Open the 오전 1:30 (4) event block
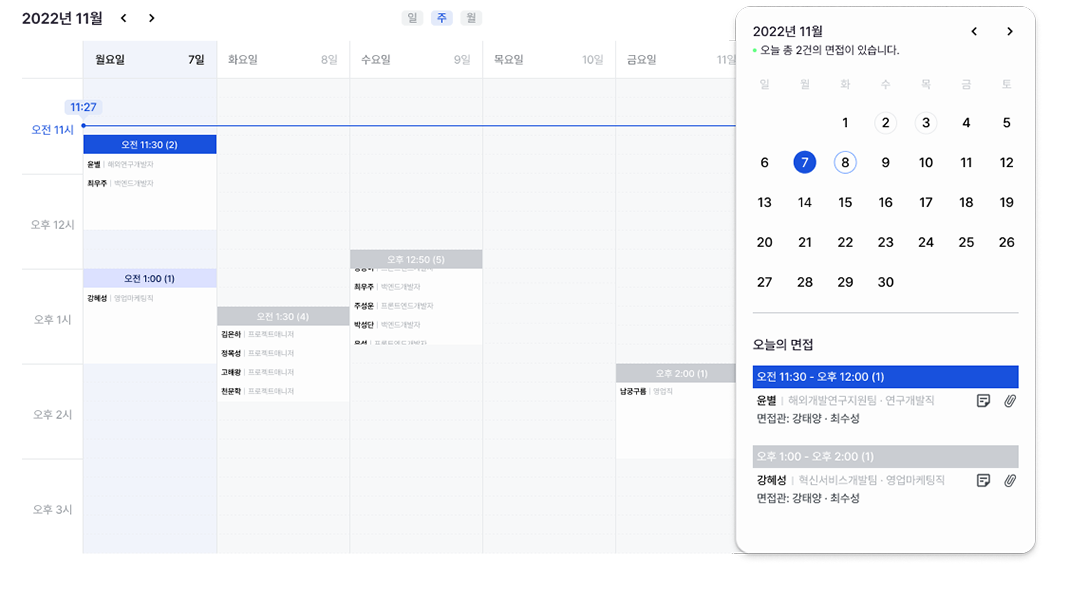Viewport: 1068px width, 600px height. (x=283, y=316)
